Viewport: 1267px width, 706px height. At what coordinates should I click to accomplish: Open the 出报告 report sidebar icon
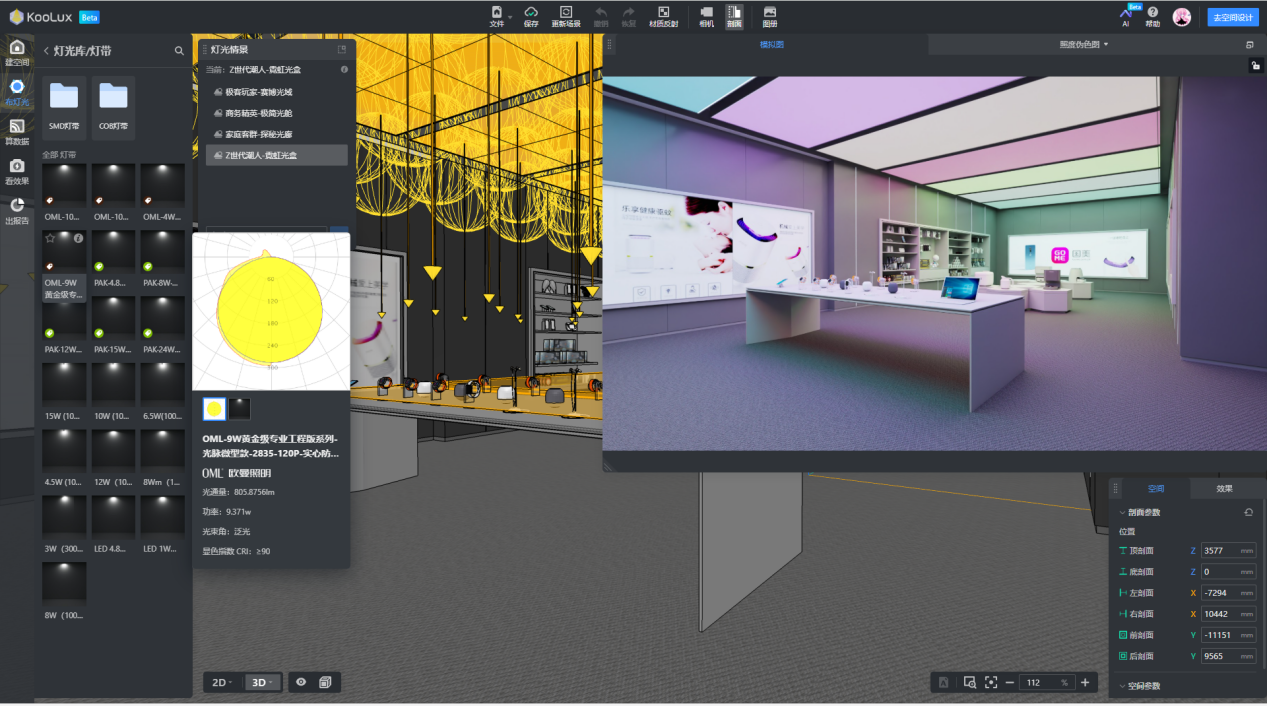(x=17, y=210)
